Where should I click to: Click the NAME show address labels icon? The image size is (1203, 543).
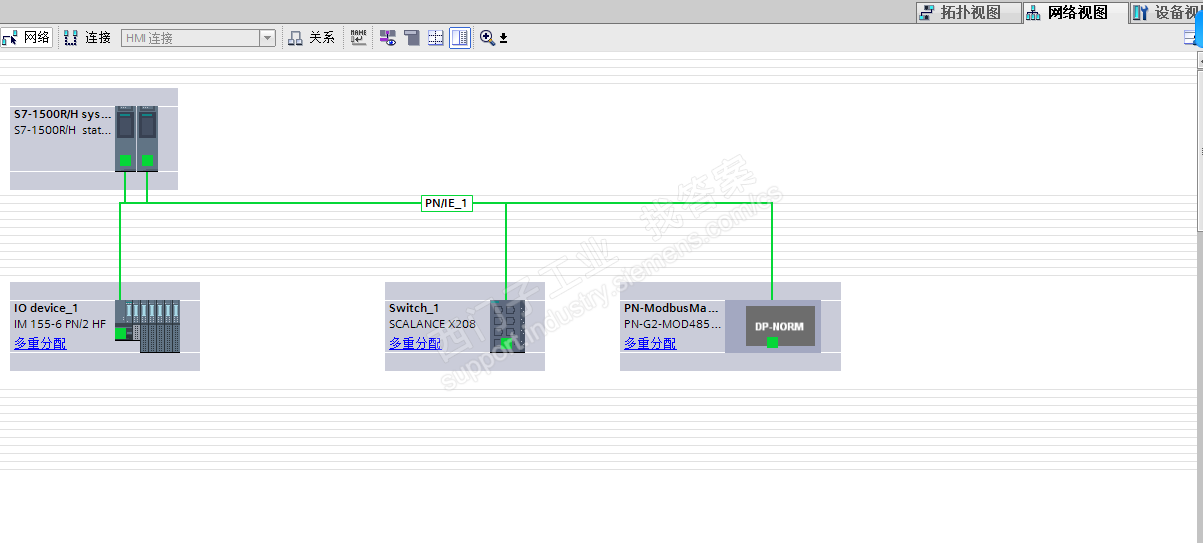(359, 38)
